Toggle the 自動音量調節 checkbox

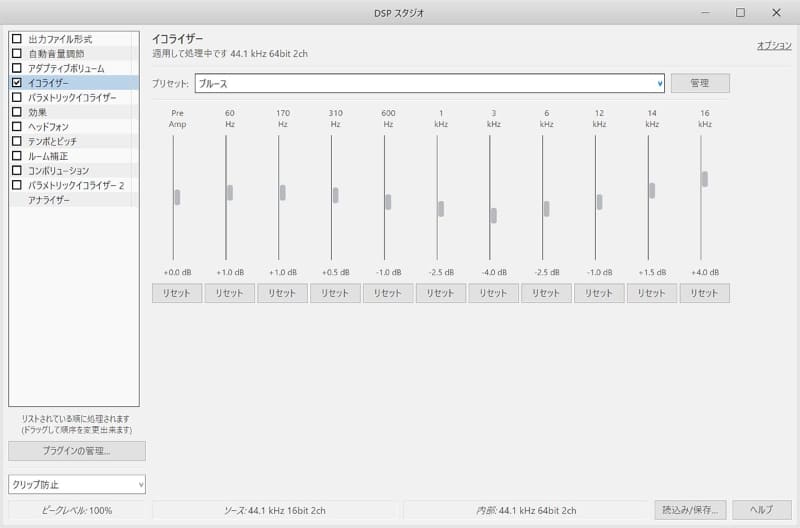[17, 54]
